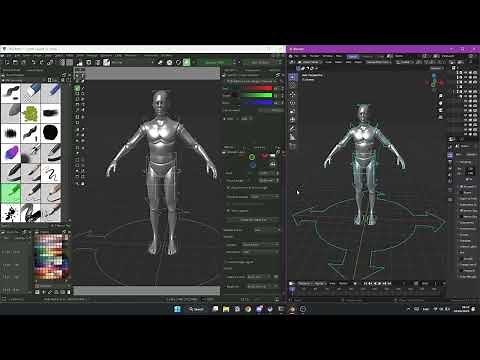Adjust the blue color channel slider in Krita
Image resolution: width=480 pixels, height=360 pixels.
pos(256,103)
